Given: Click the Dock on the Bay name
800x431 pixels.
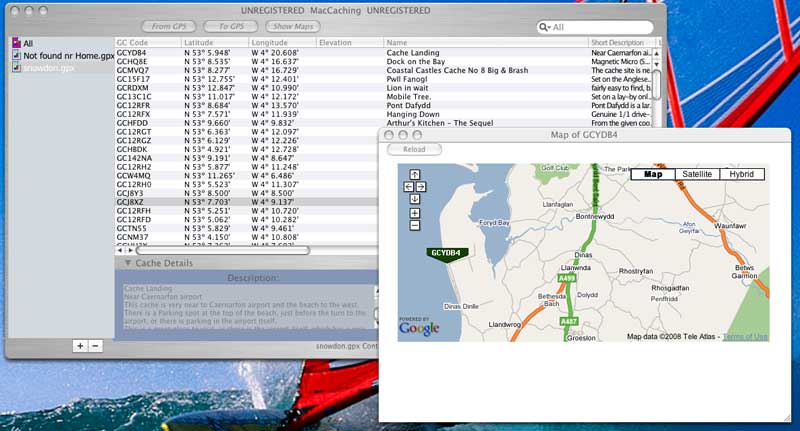Looking at the screenshot, I should click(416, 61).
